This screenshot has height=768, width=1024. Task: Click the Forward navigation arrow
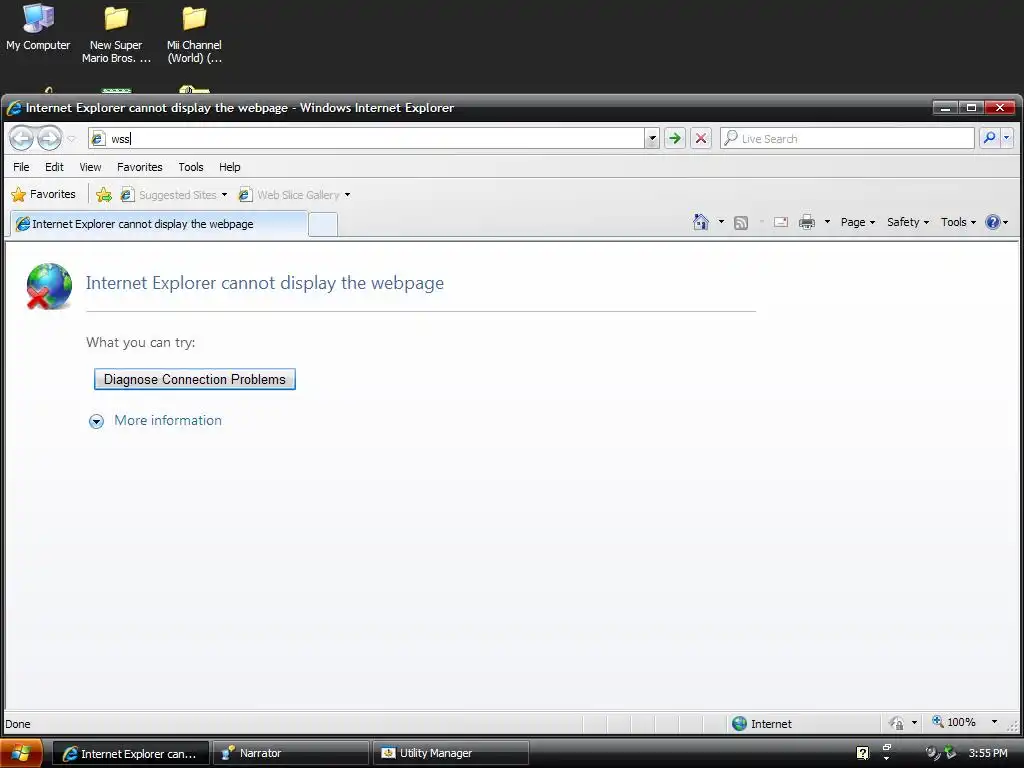click(x=49, y=138)
